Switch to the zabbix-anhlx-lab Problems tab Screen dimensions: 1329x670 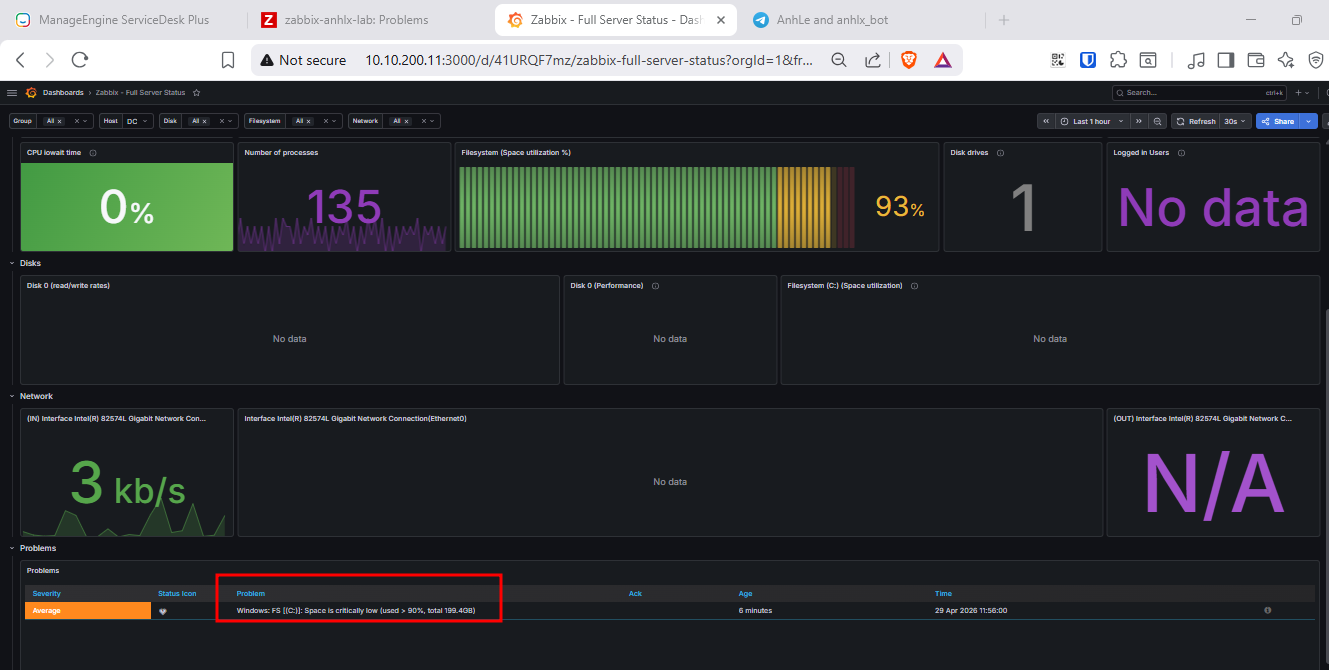pyautogui.click(x=355, y=20)
